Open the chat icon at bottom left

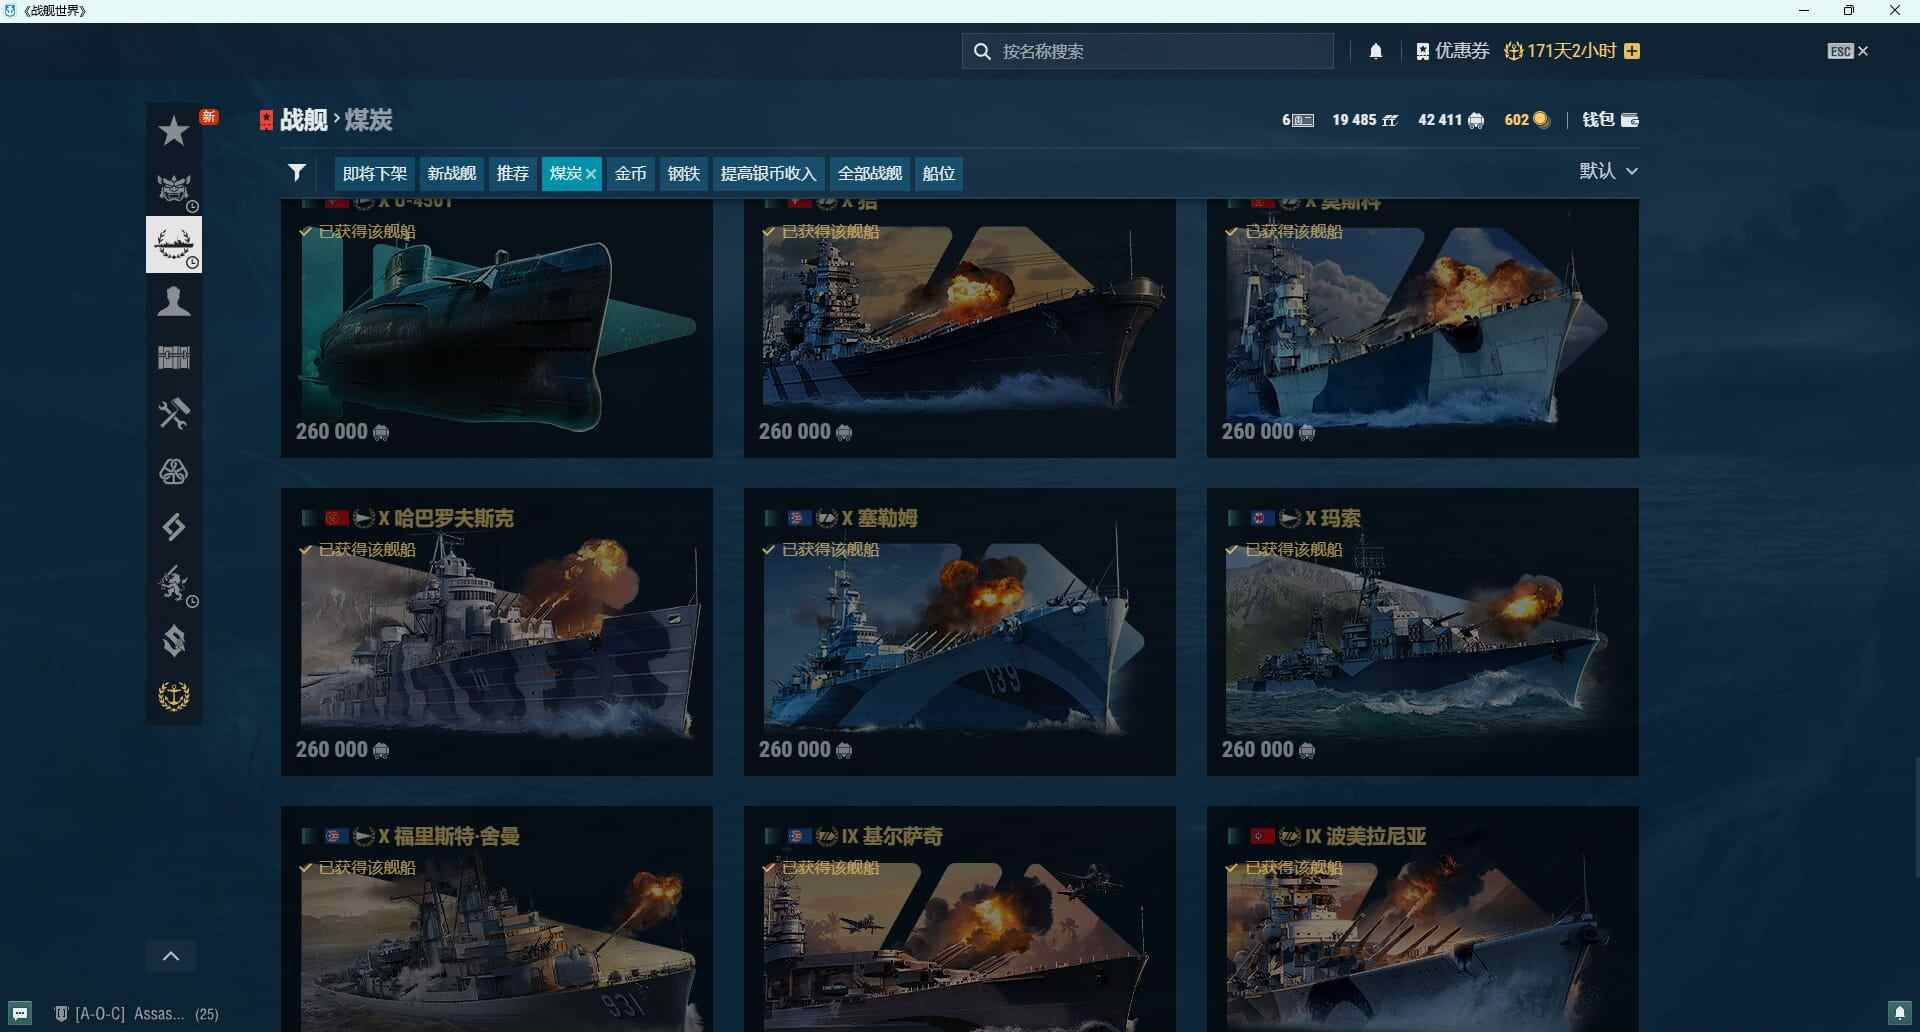click(20, 1013)
